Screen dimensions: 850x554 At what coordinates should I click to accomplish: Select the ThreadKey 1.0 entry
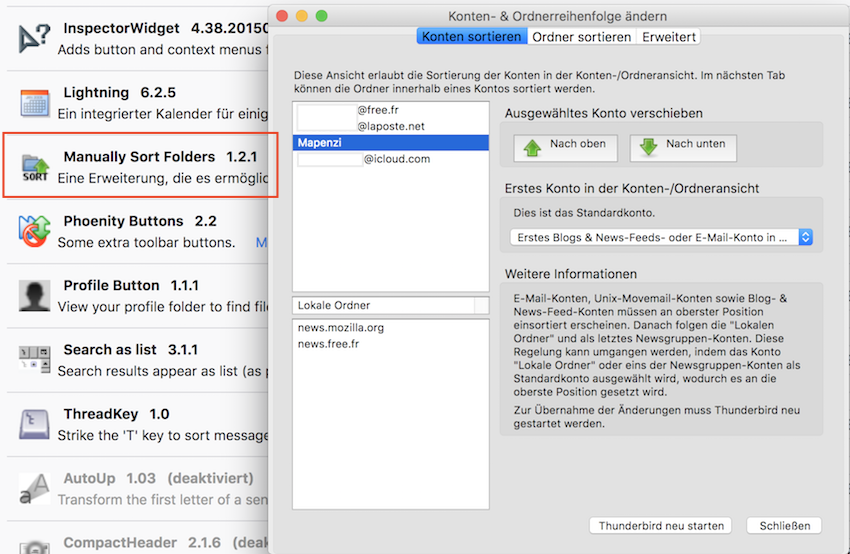click(138, 424)
